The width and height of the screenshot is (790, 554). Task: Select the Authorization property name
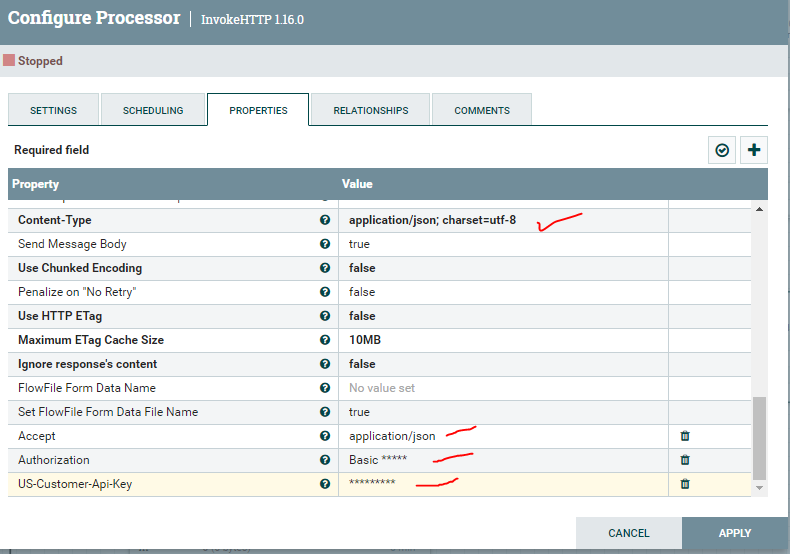[x=54, y=460]
